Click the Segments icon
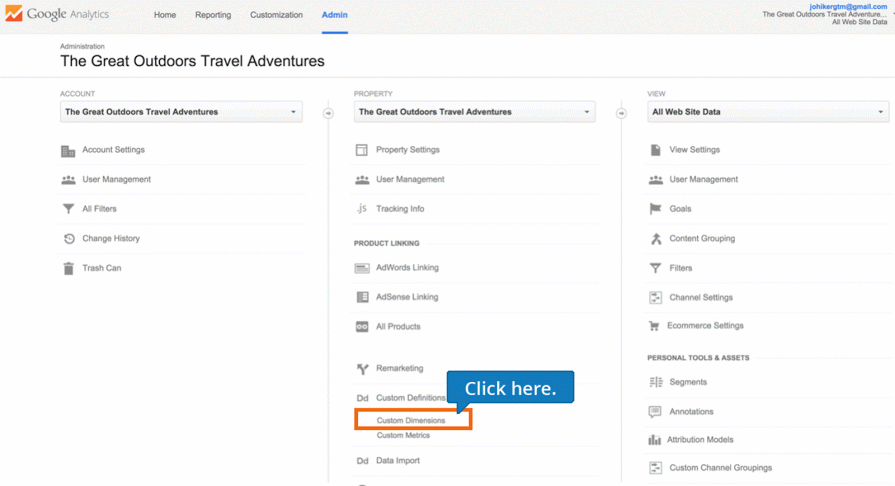 pyautogui.click(x=656, y=382)
